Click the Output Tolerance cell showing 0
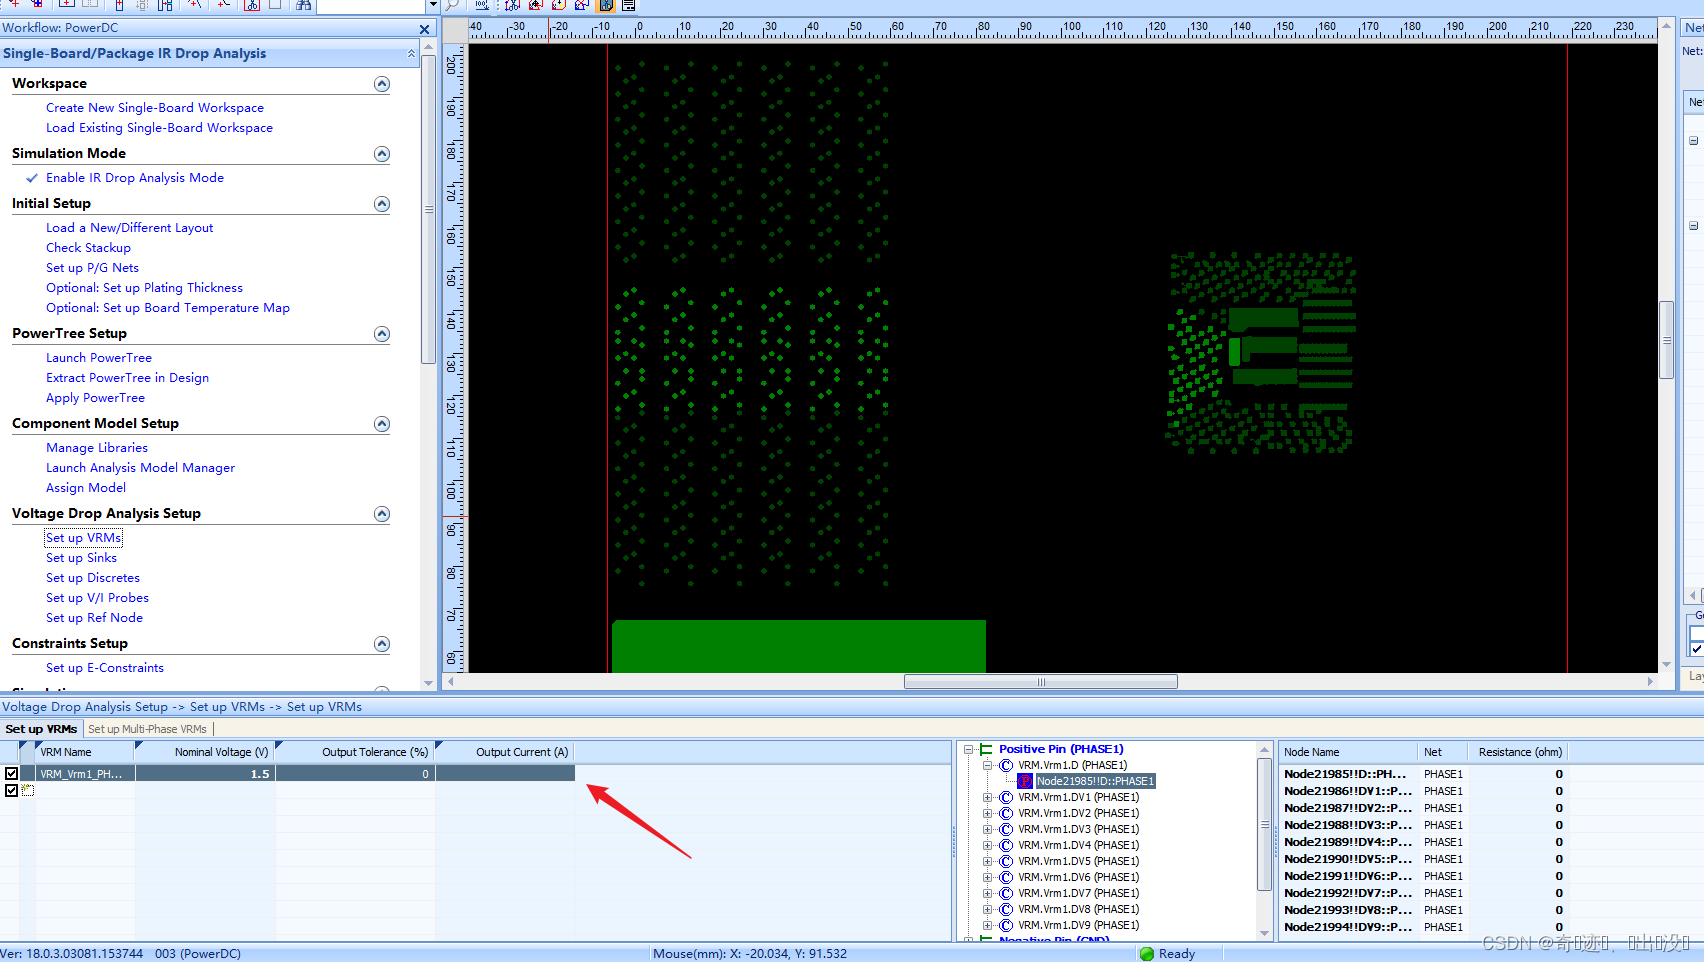1704x962 pixels. click(x=355, y=773)
